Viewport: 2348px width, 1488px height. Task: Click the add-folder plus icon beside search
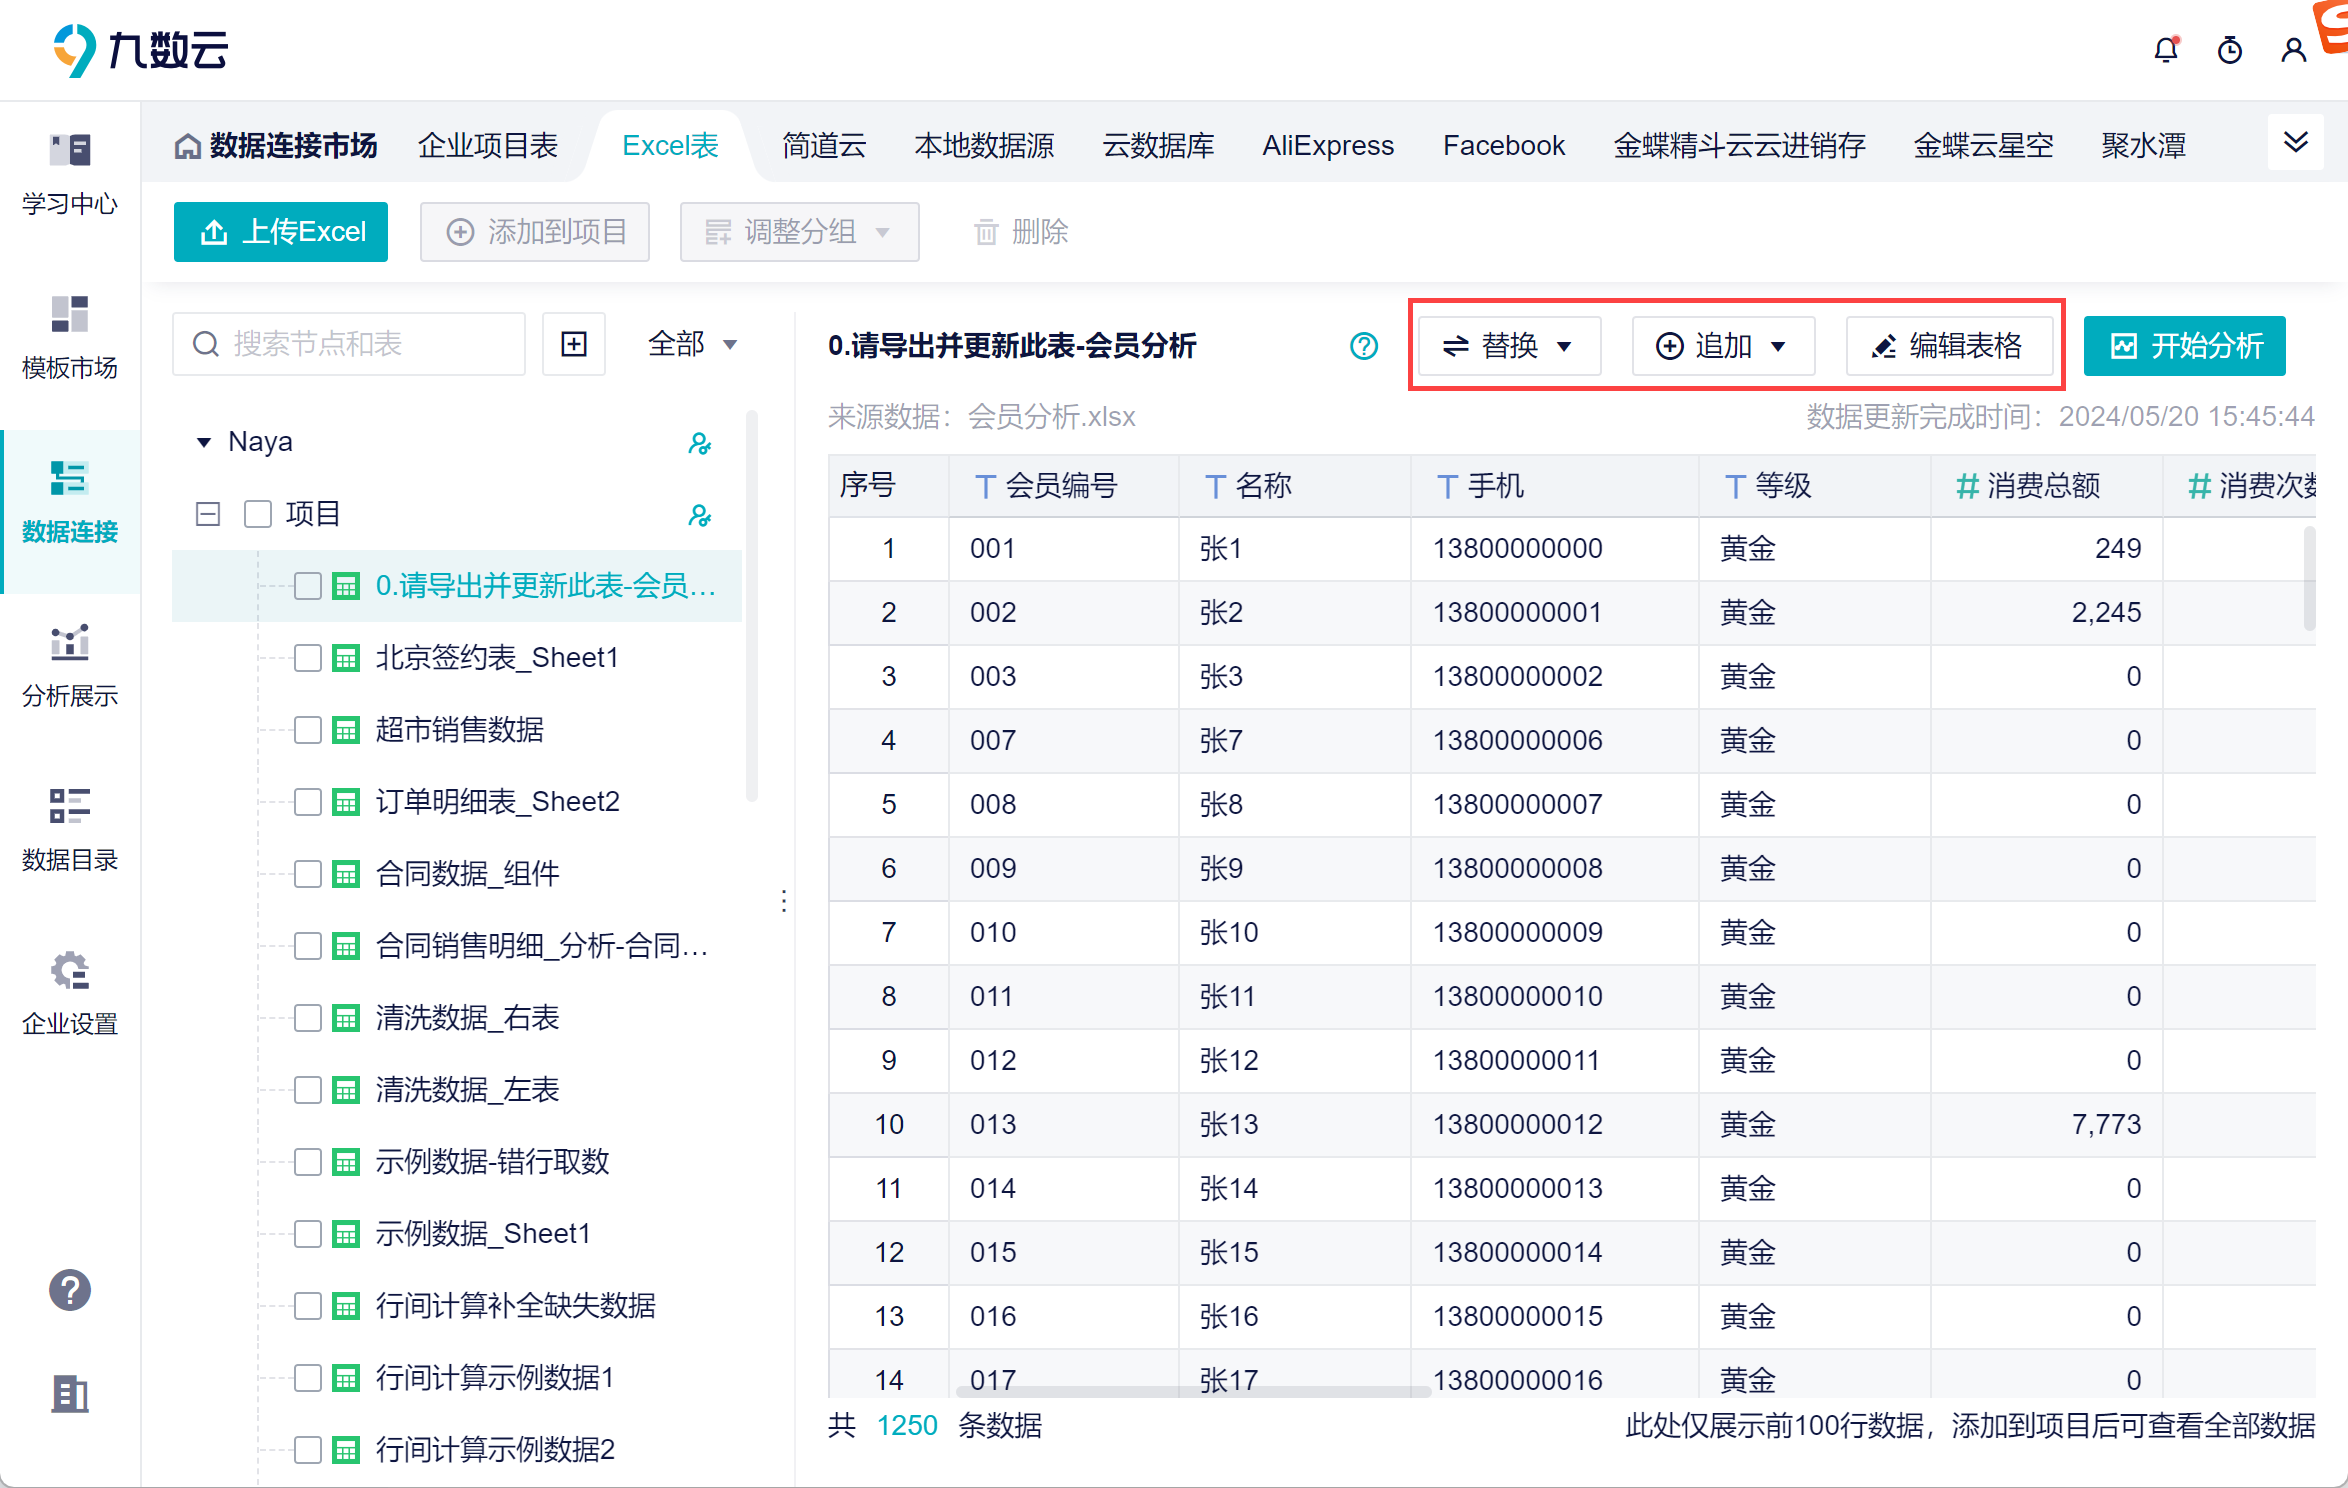tap(574, 345)
